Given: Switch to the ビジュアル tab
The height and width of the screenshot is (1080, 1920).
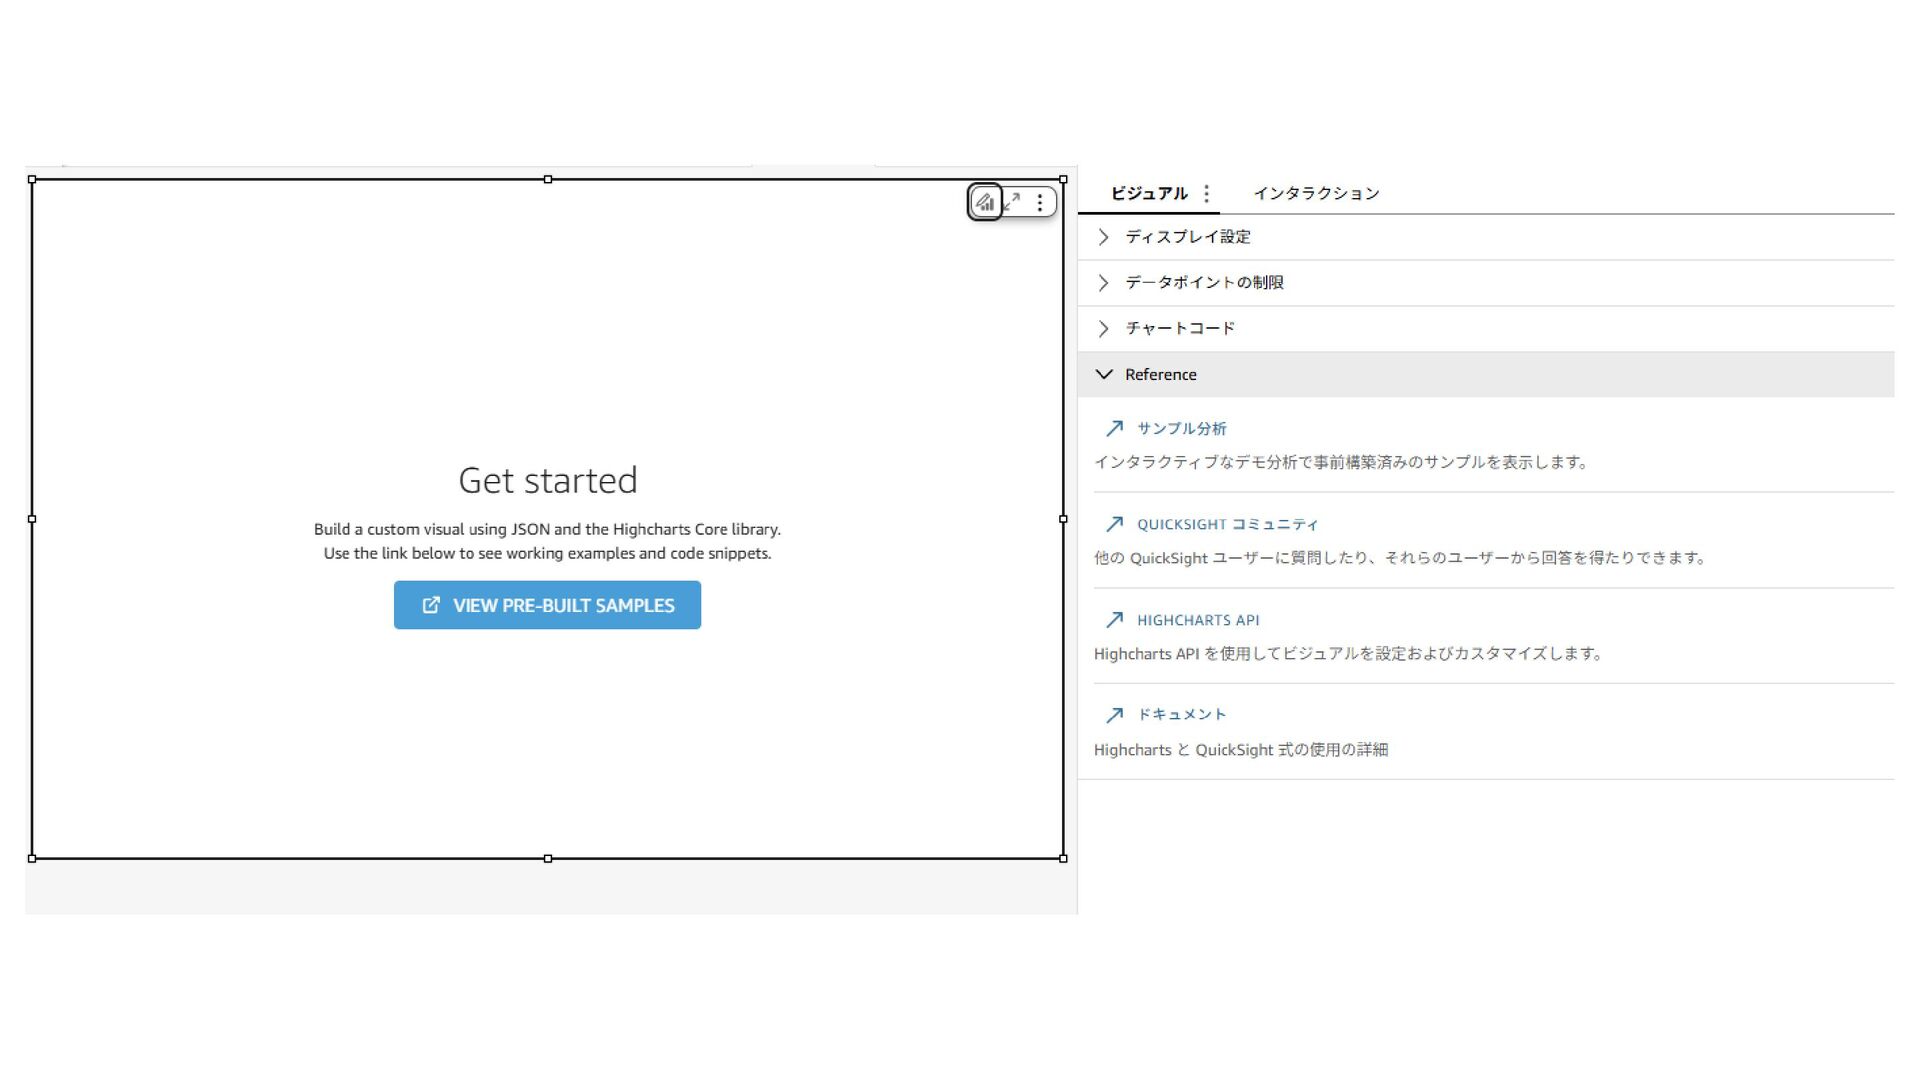Looking at the screenshot, I should click(x=1149, y=193).
